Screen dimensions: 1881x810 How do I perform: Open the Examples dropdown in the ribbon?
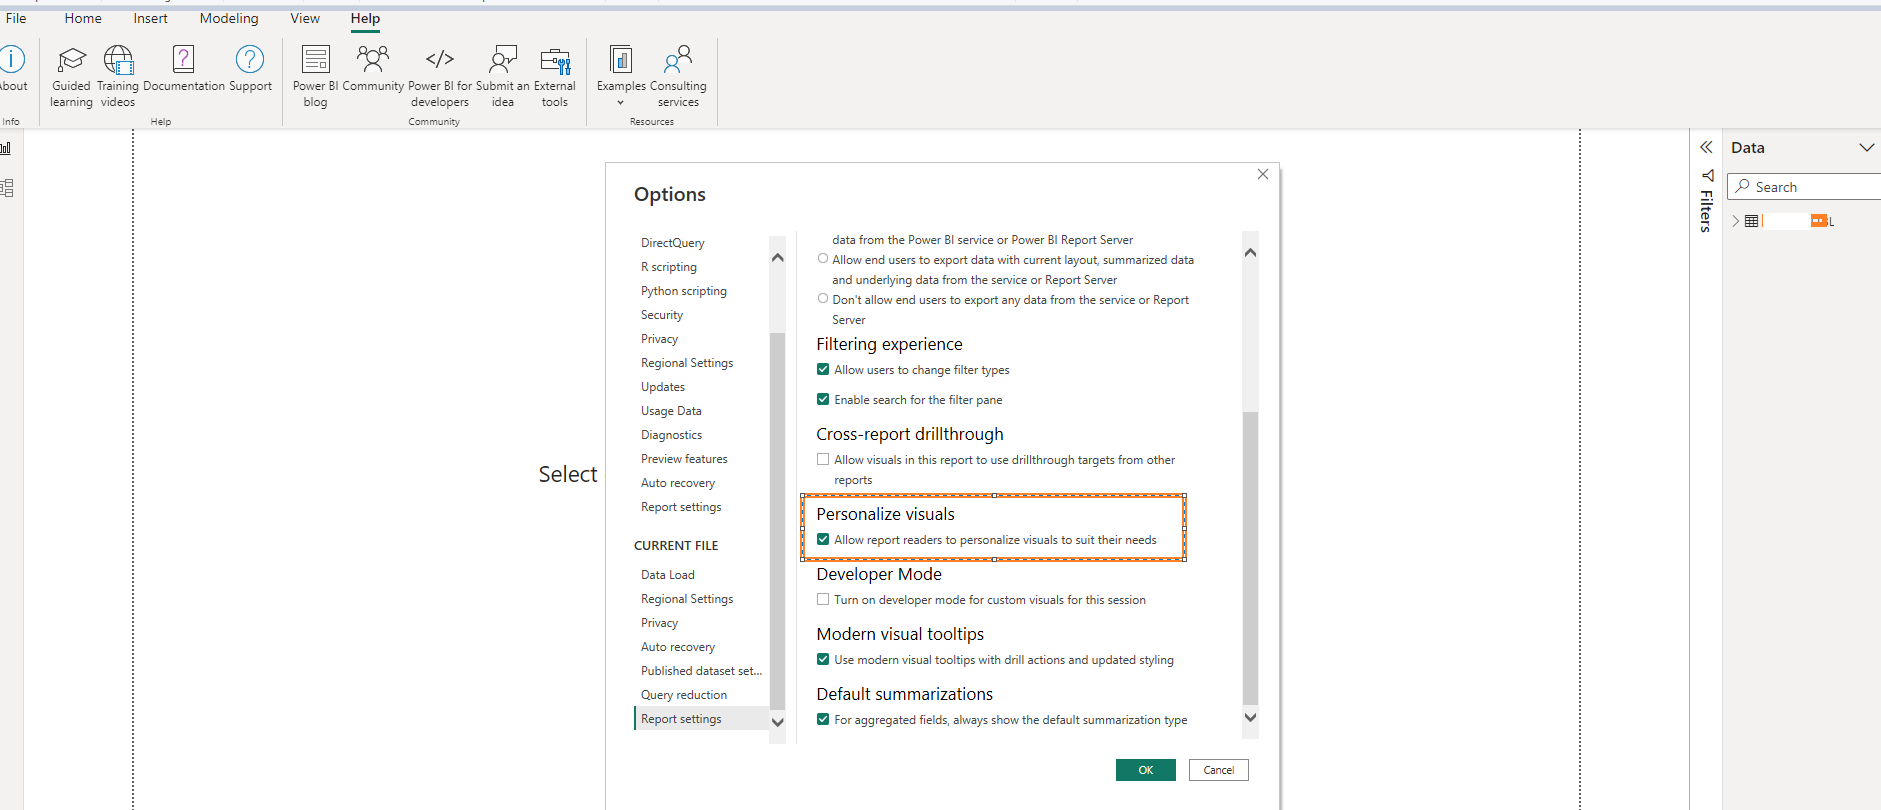621,76
